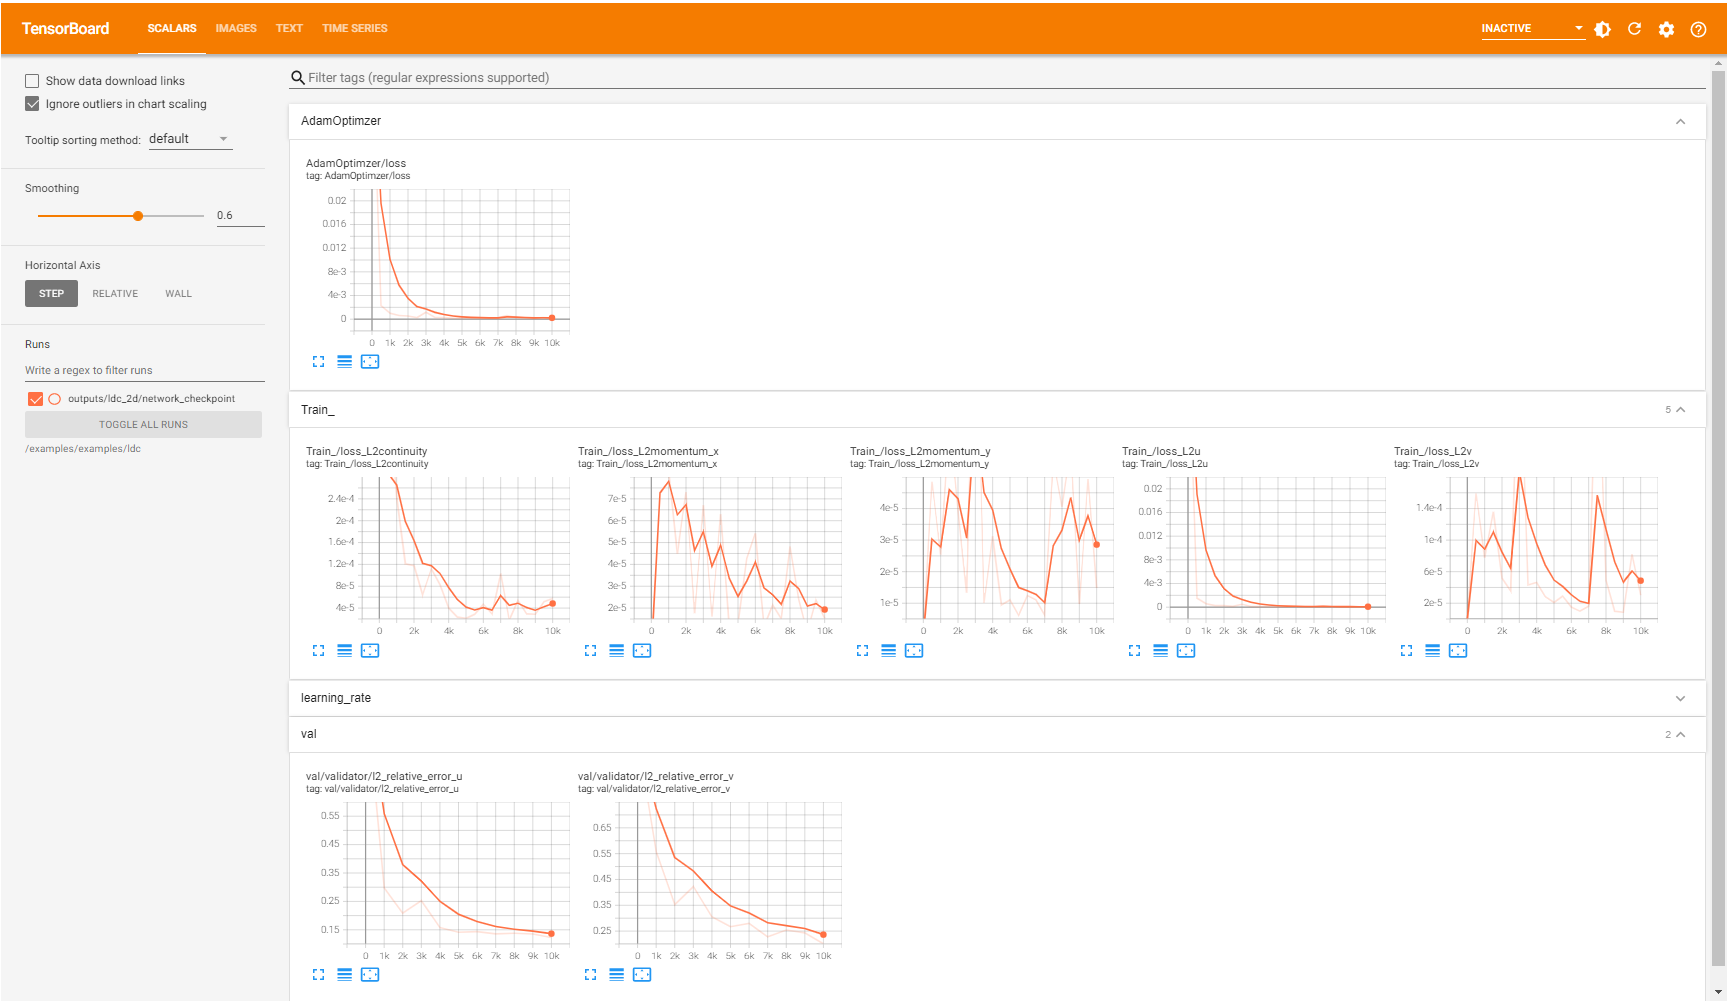Open TensorBoard settings
Viewport: 1729px width, 1005px height.
pos(1666,29)
